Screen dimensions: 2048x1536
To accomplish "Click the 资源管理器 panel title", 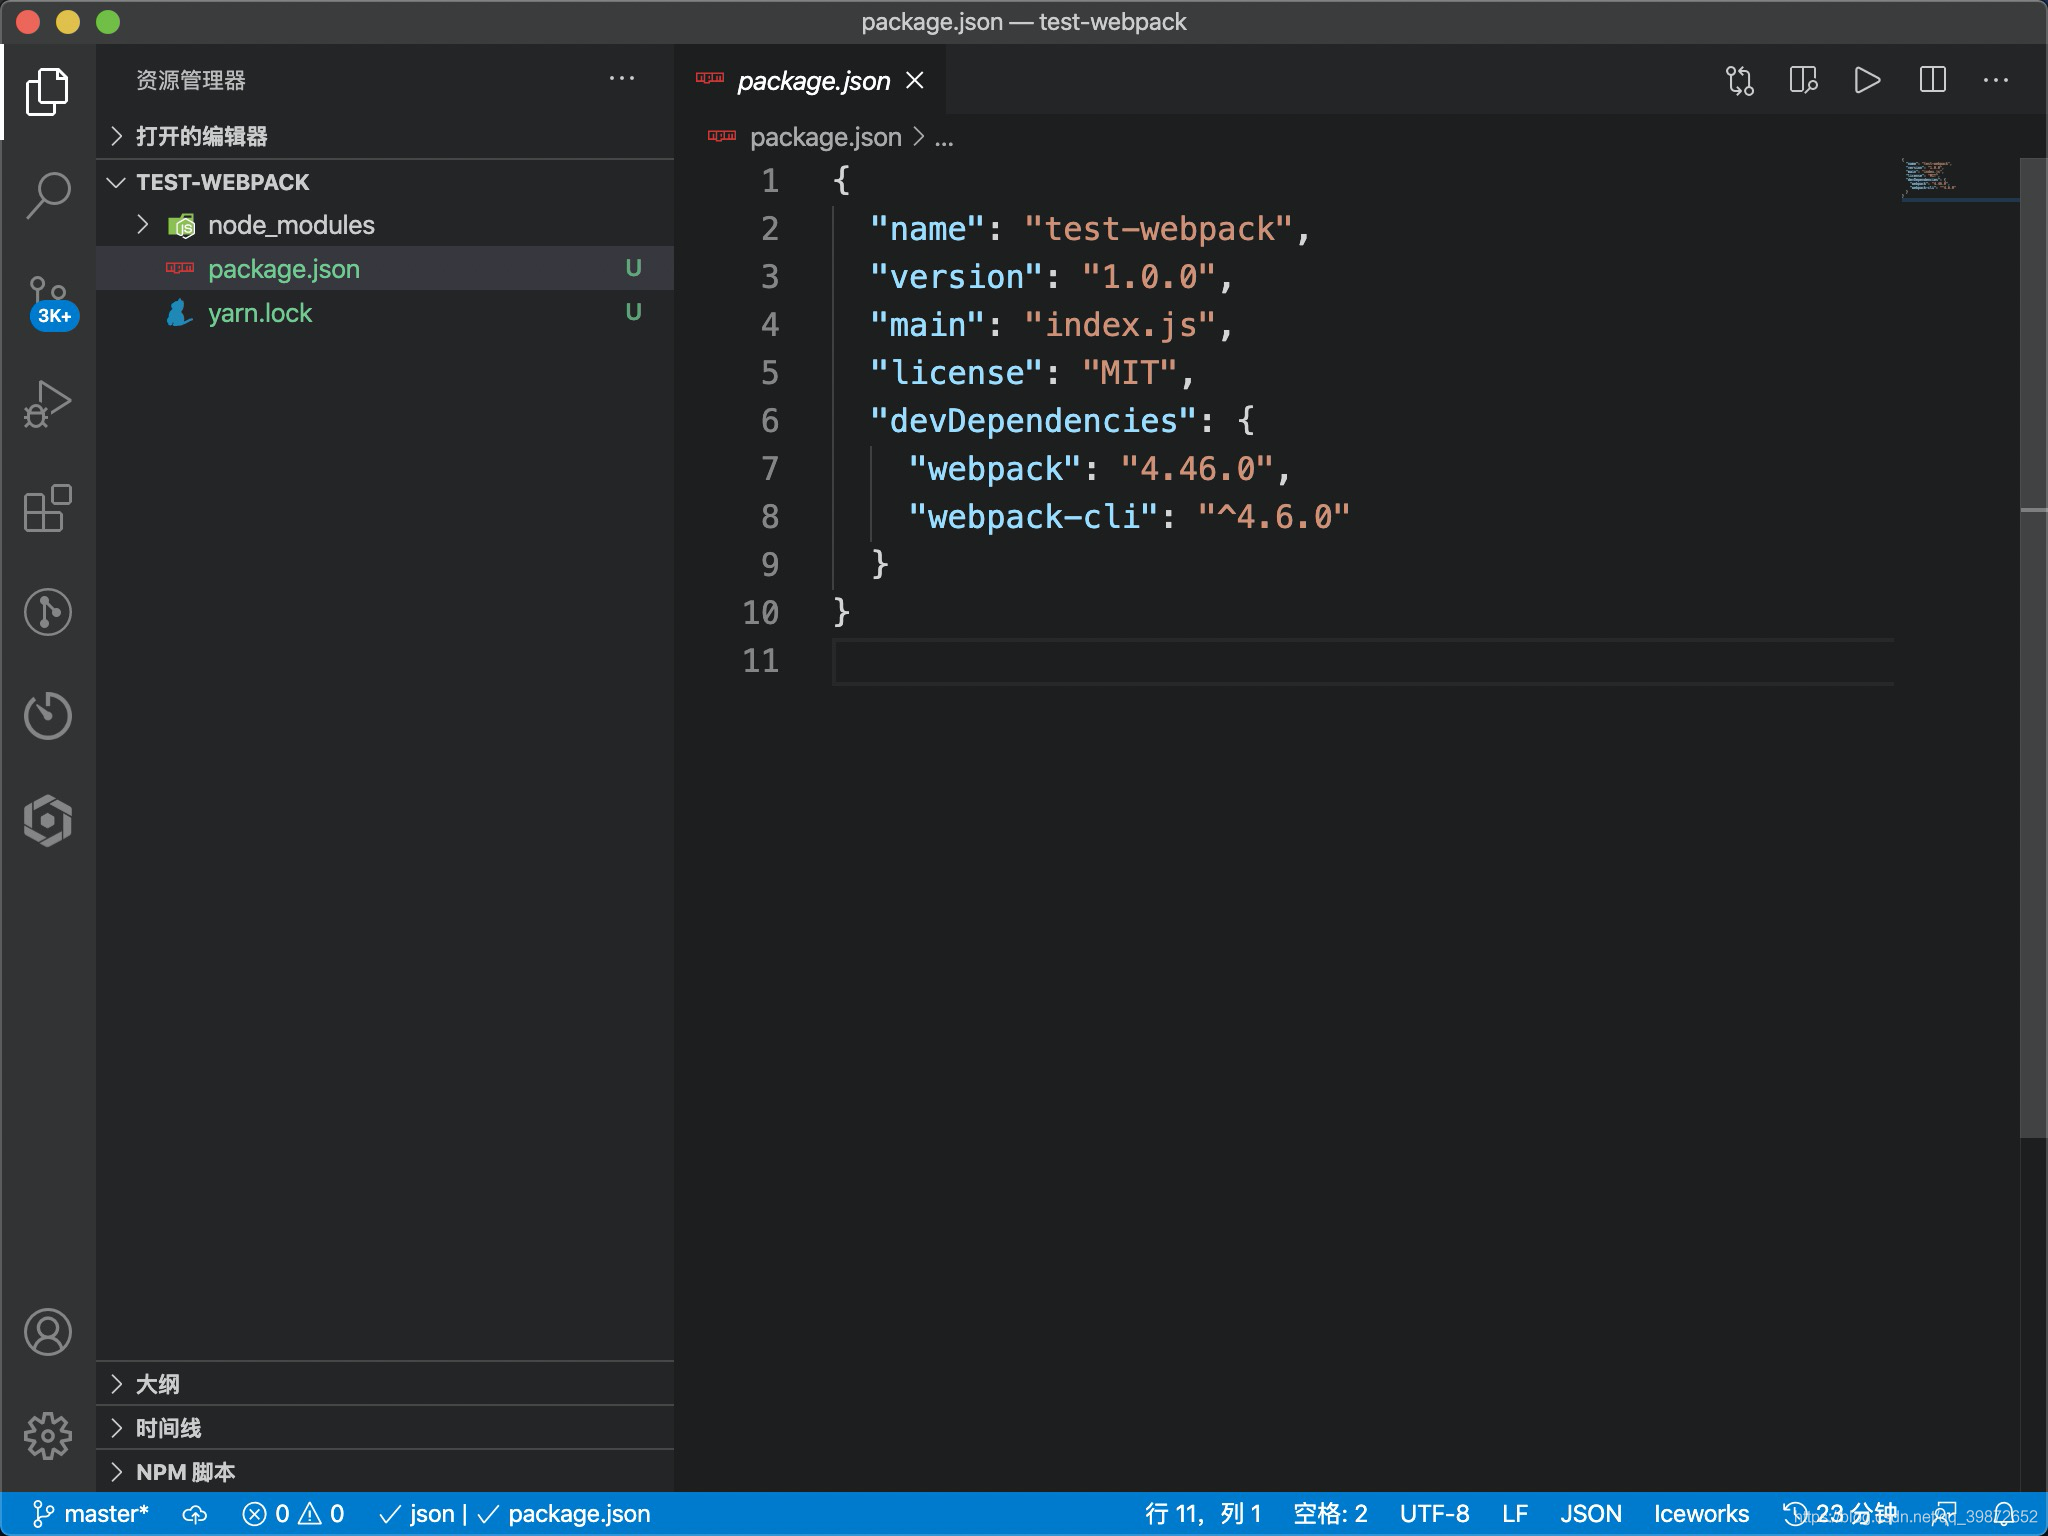I will [x=190, y=80].
